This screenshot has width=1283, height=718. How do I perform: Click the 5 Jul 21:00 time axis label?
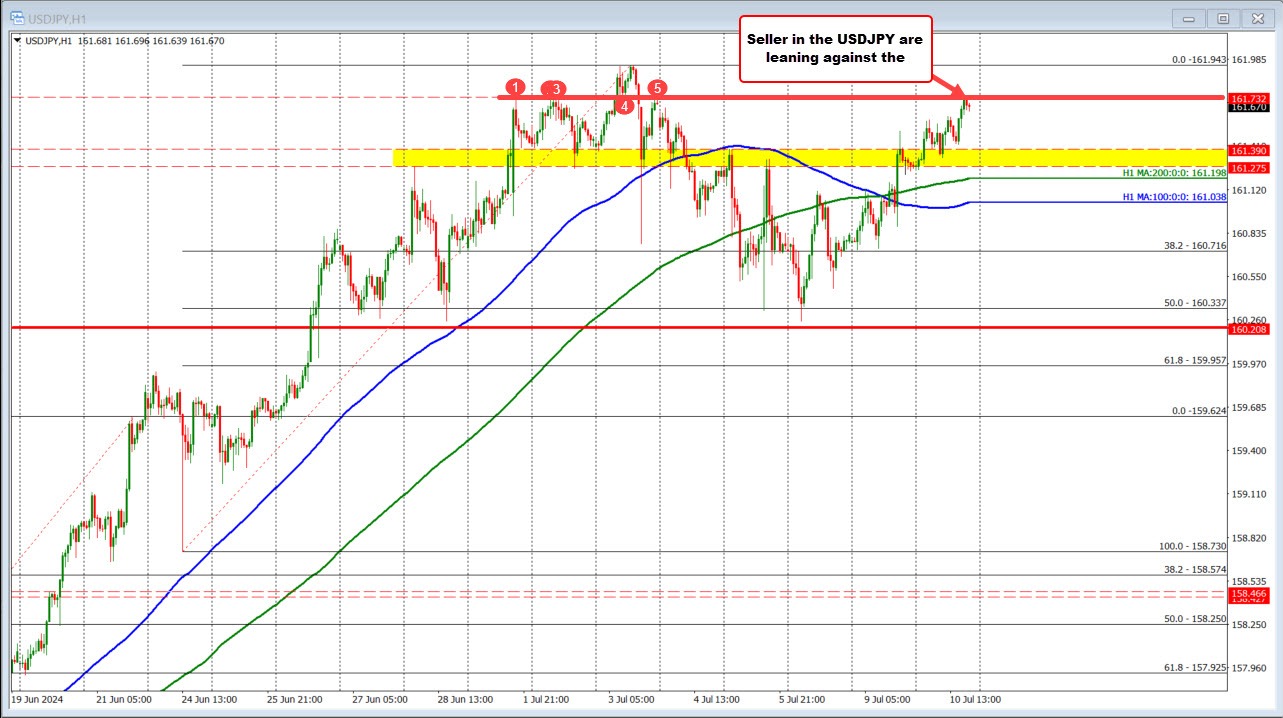[801, 699]
